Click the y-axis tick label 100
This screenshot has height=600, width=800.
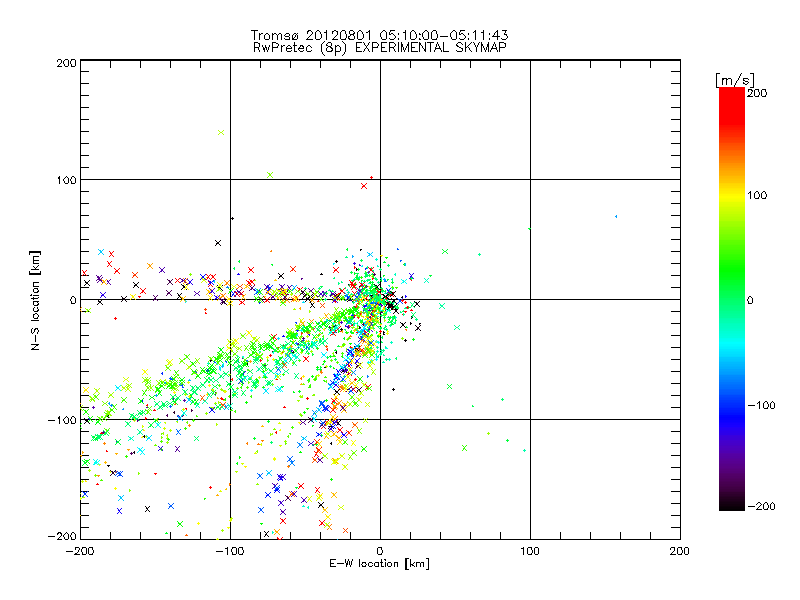click(x=66, y=180)
